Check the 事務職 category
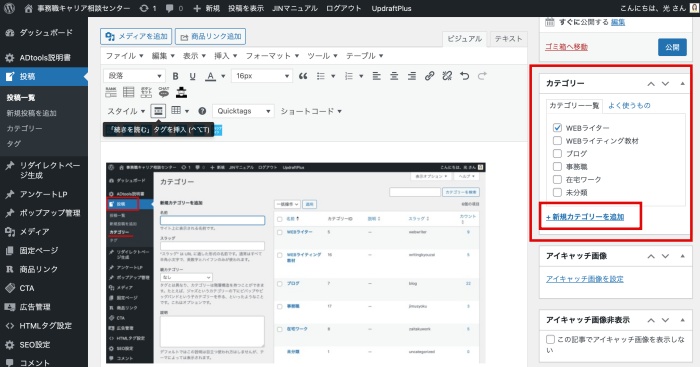700x367 pixels. pos(557,167)
